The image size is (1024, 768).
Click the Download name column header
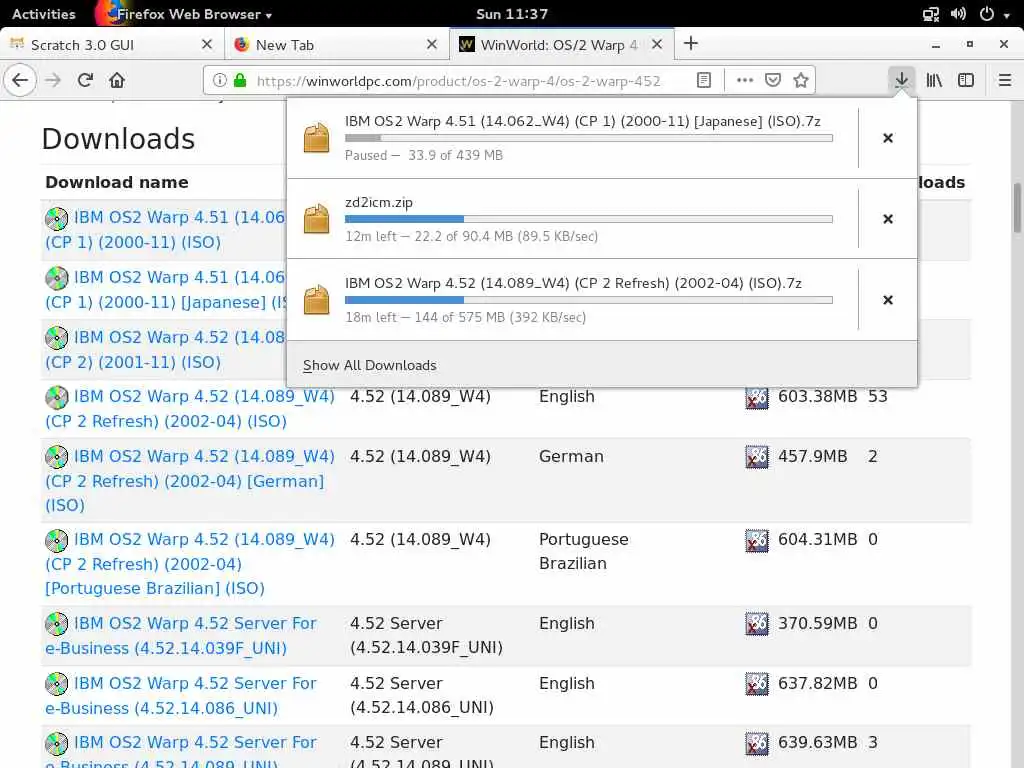click(117, 182)
